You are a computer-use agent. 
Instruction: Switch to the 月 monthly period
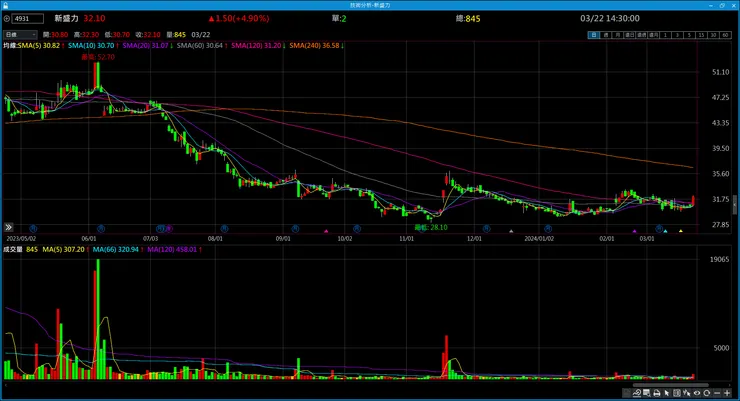click(617, 35)
